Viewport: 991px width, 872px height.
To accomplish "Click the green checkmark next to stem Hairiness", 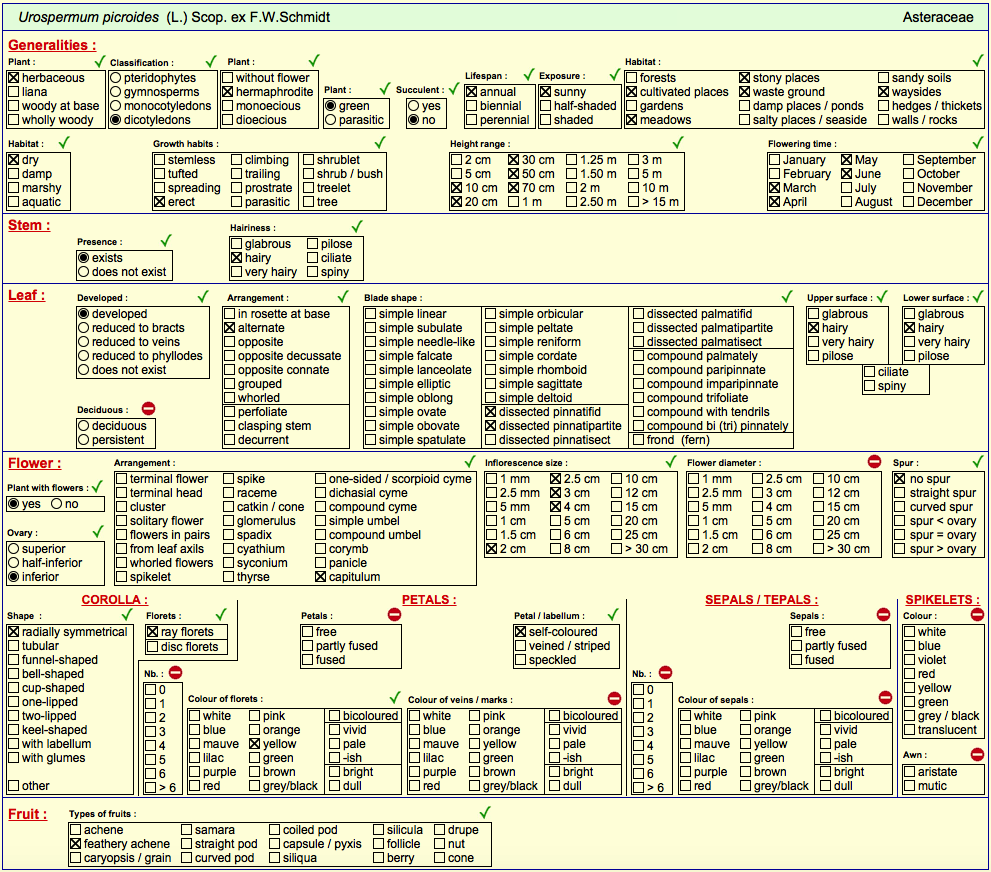I will coord(357,226).
